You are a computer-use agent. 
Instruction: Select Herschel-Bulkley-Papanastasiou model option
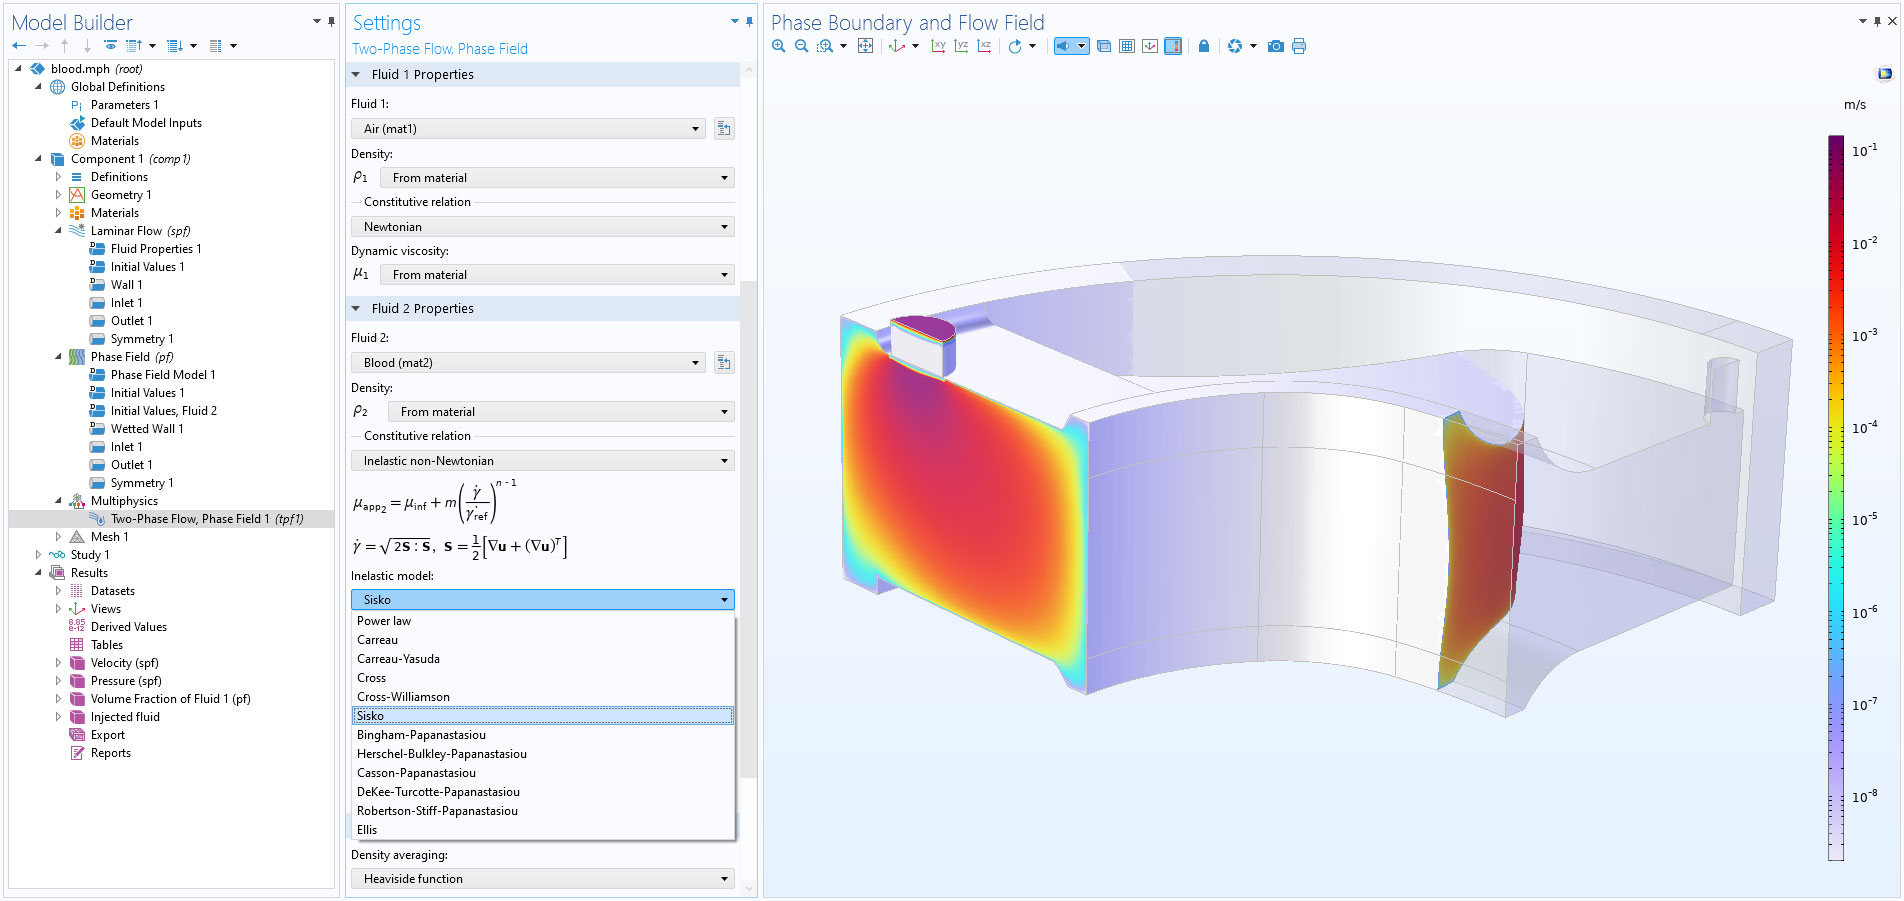pyautogui.click(x=441, y=754)
